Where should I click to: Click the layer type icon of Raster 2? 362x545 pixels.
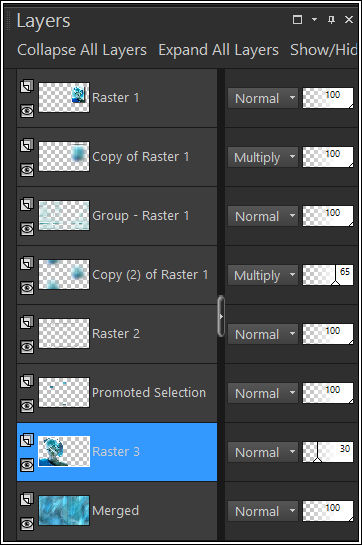[27, 322]
